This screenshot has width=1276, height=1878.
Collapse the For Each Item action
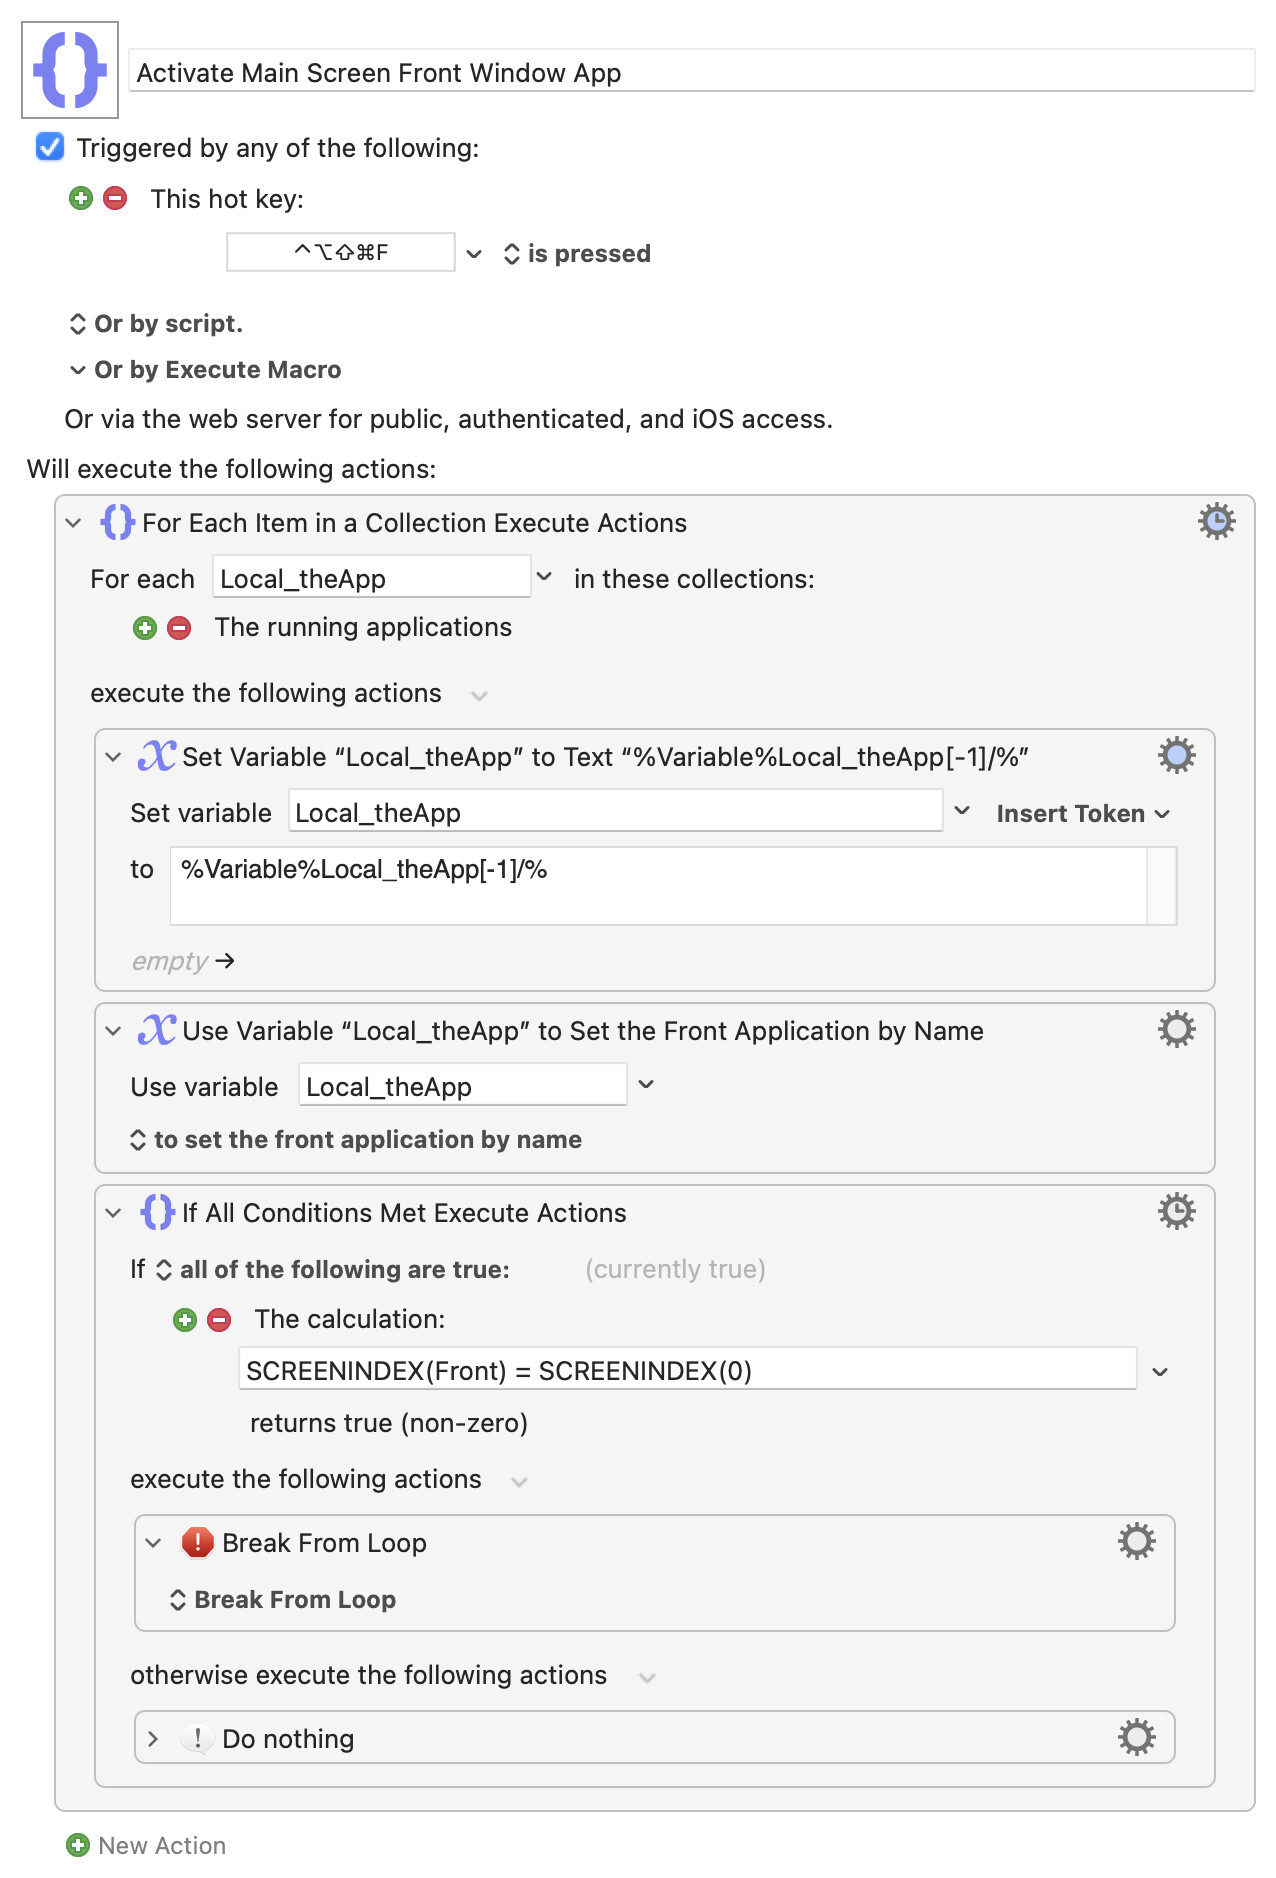coord(73,523)
